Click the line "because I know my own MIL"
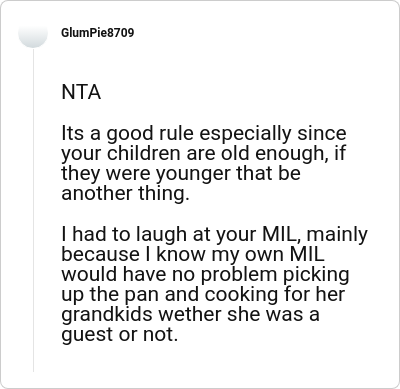 [193, 254]
